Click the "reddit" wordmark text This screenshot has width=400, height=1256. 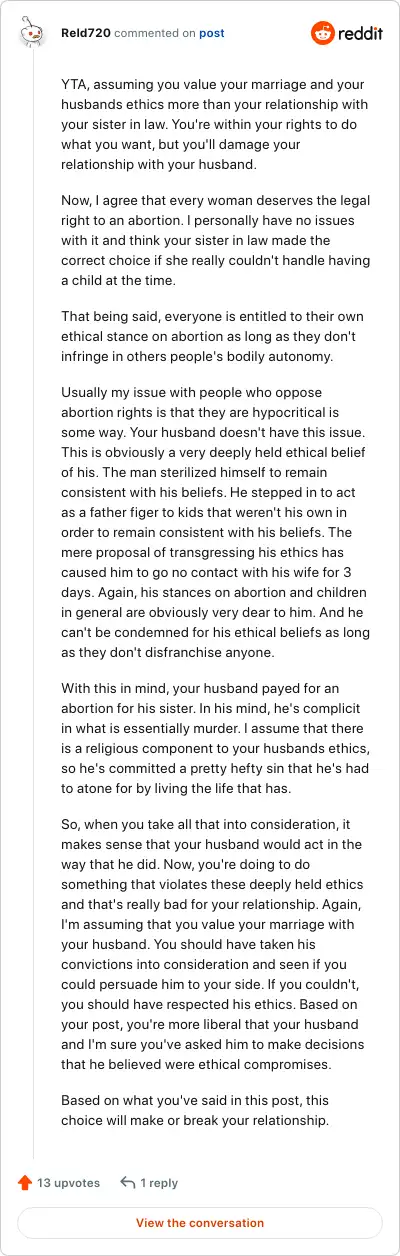(x=359, y=34)
